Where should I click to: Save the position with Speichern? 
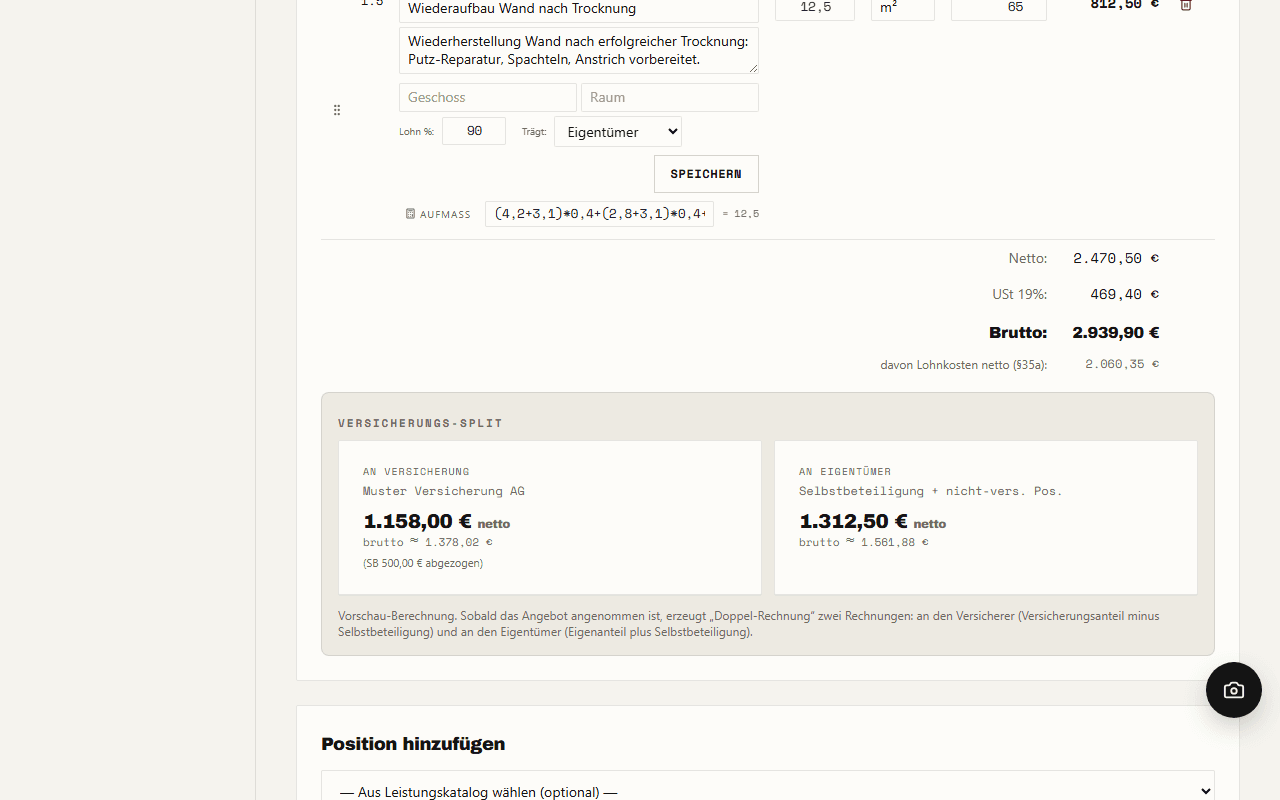[706, 174]
